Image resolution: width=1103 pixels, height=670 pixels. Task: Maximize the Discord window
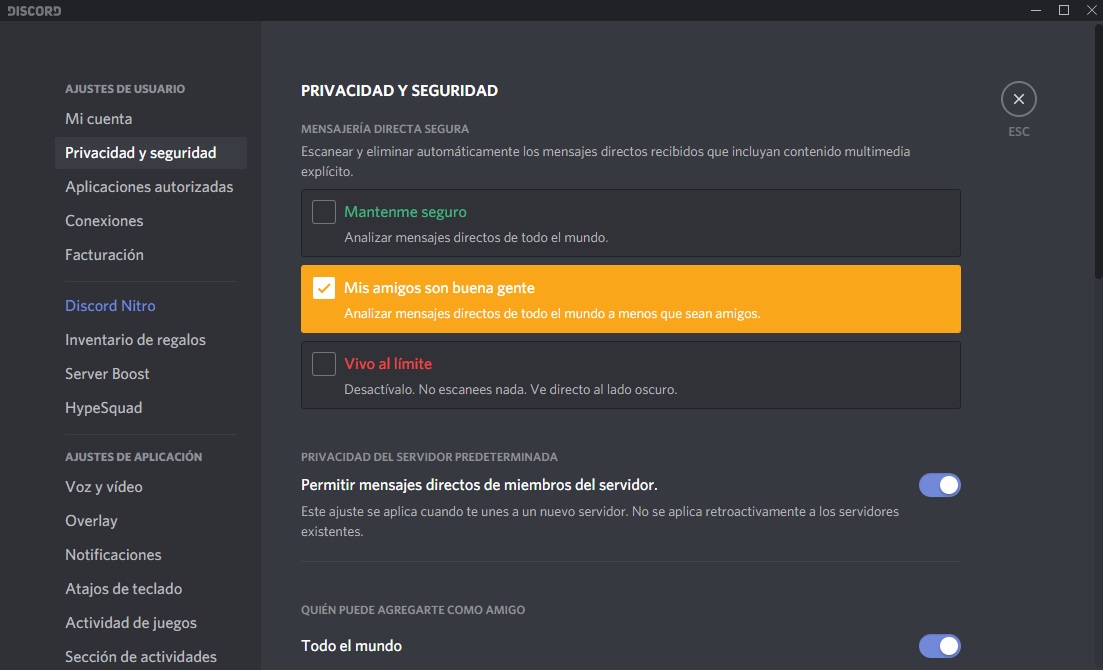[x=1064, y=10]
